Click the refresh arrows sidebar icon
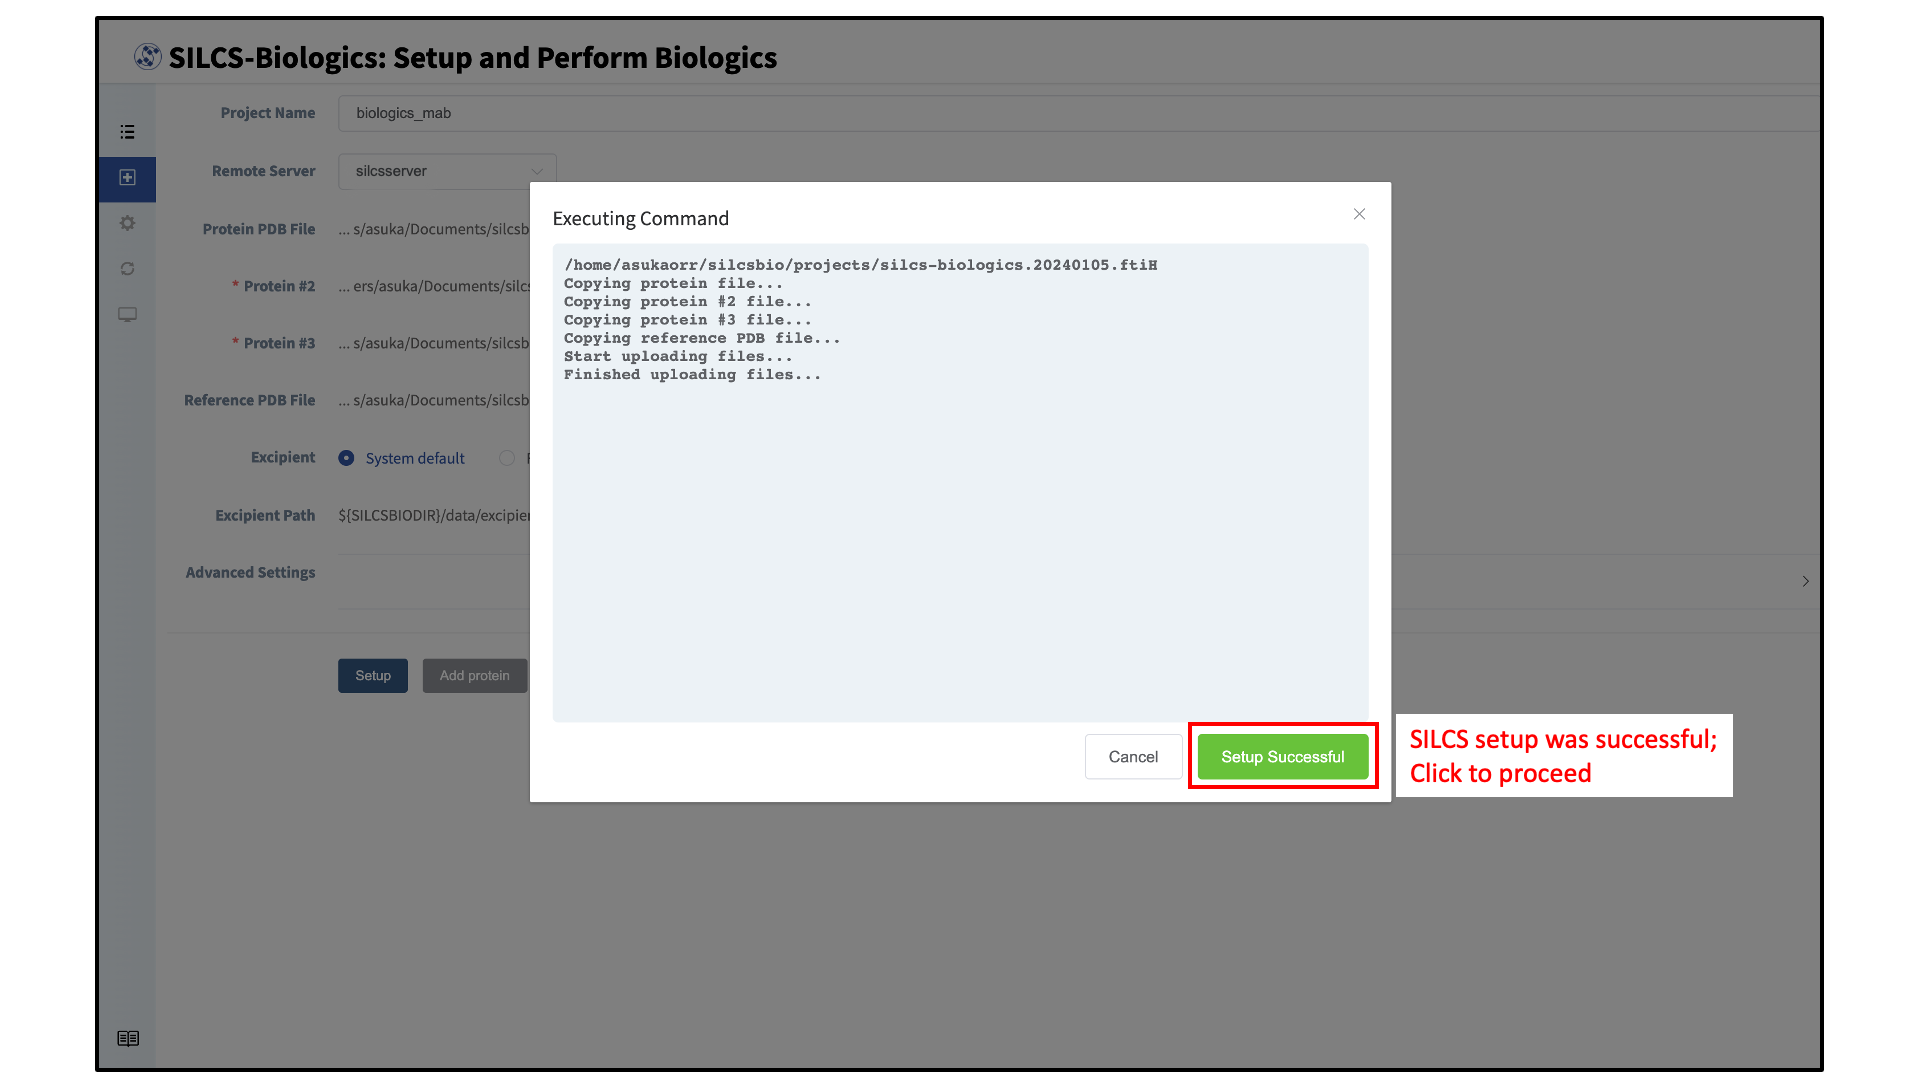The image size is (1920, 1080). pos(127,269)
